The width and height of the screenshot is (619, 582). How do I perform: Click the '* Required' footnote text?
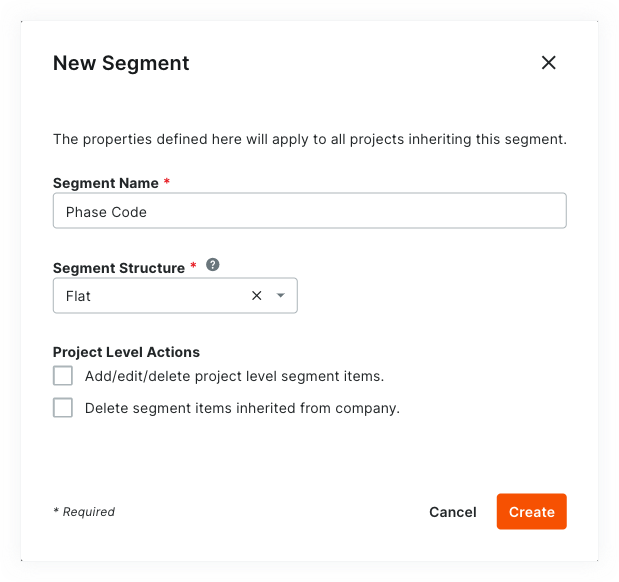[x=84, y=512]
